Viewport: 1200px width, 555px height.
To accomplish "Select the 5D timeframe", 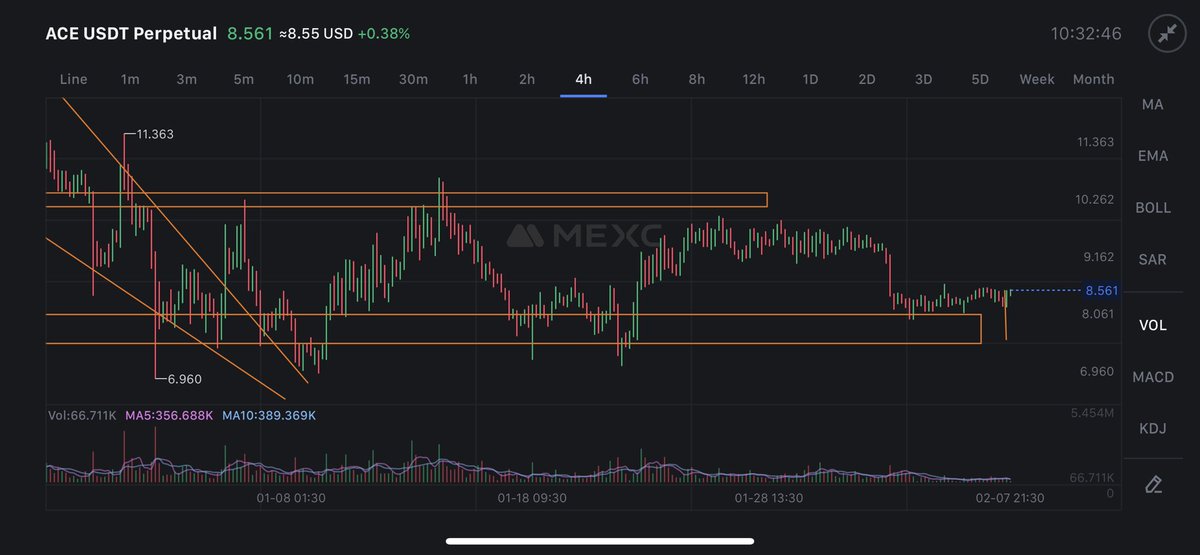I will [980, 79].
